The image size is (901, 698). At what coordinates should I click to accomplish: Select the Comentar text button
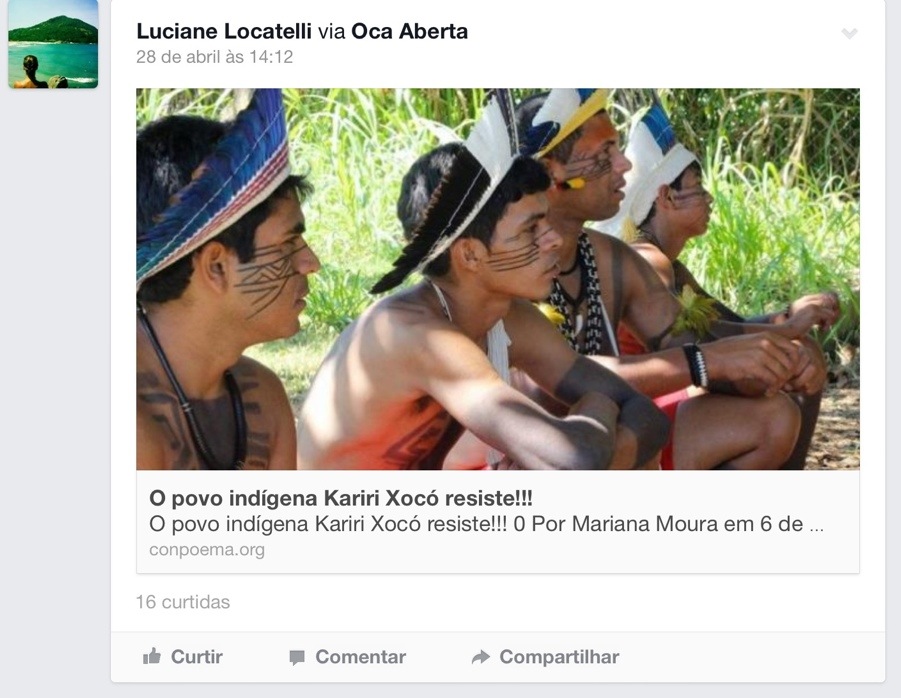[x=360, y=657]
